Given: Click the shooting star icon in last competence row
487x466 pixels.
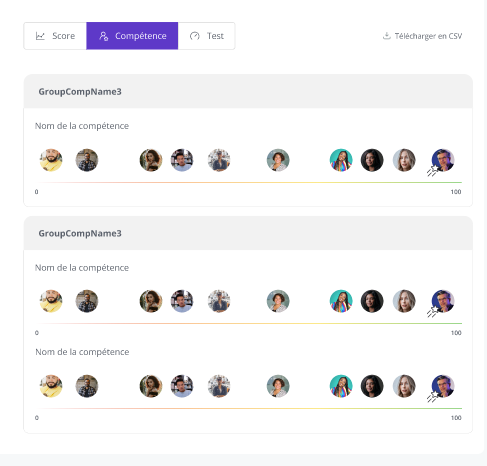Looking at the screenshot, I should [433, 397].
